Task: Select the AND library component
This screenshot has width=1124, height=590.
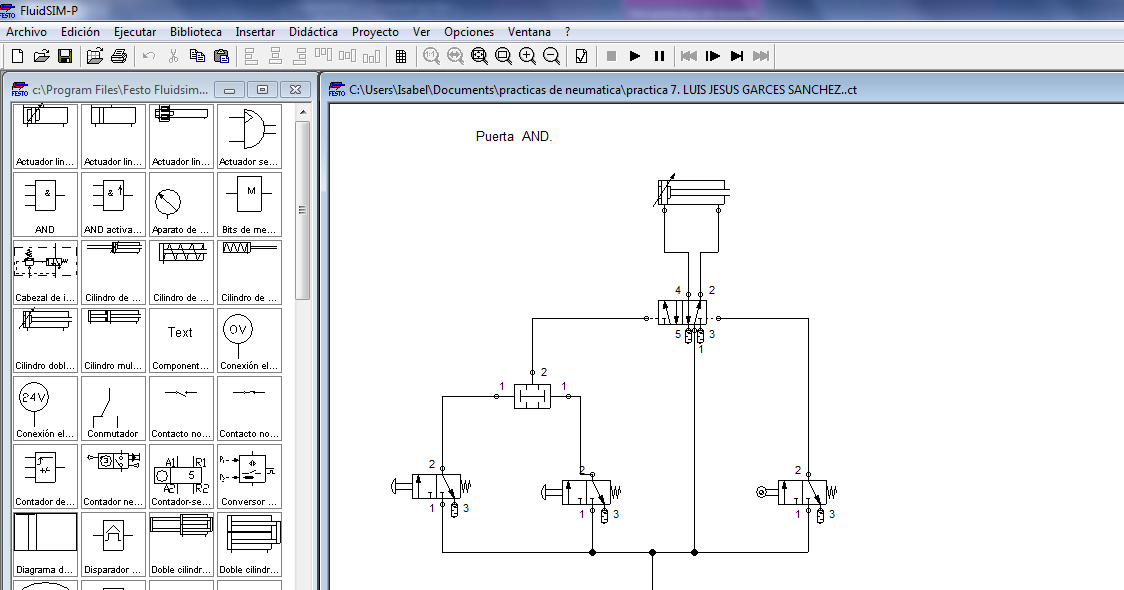Action: click(x=45, y=204)
